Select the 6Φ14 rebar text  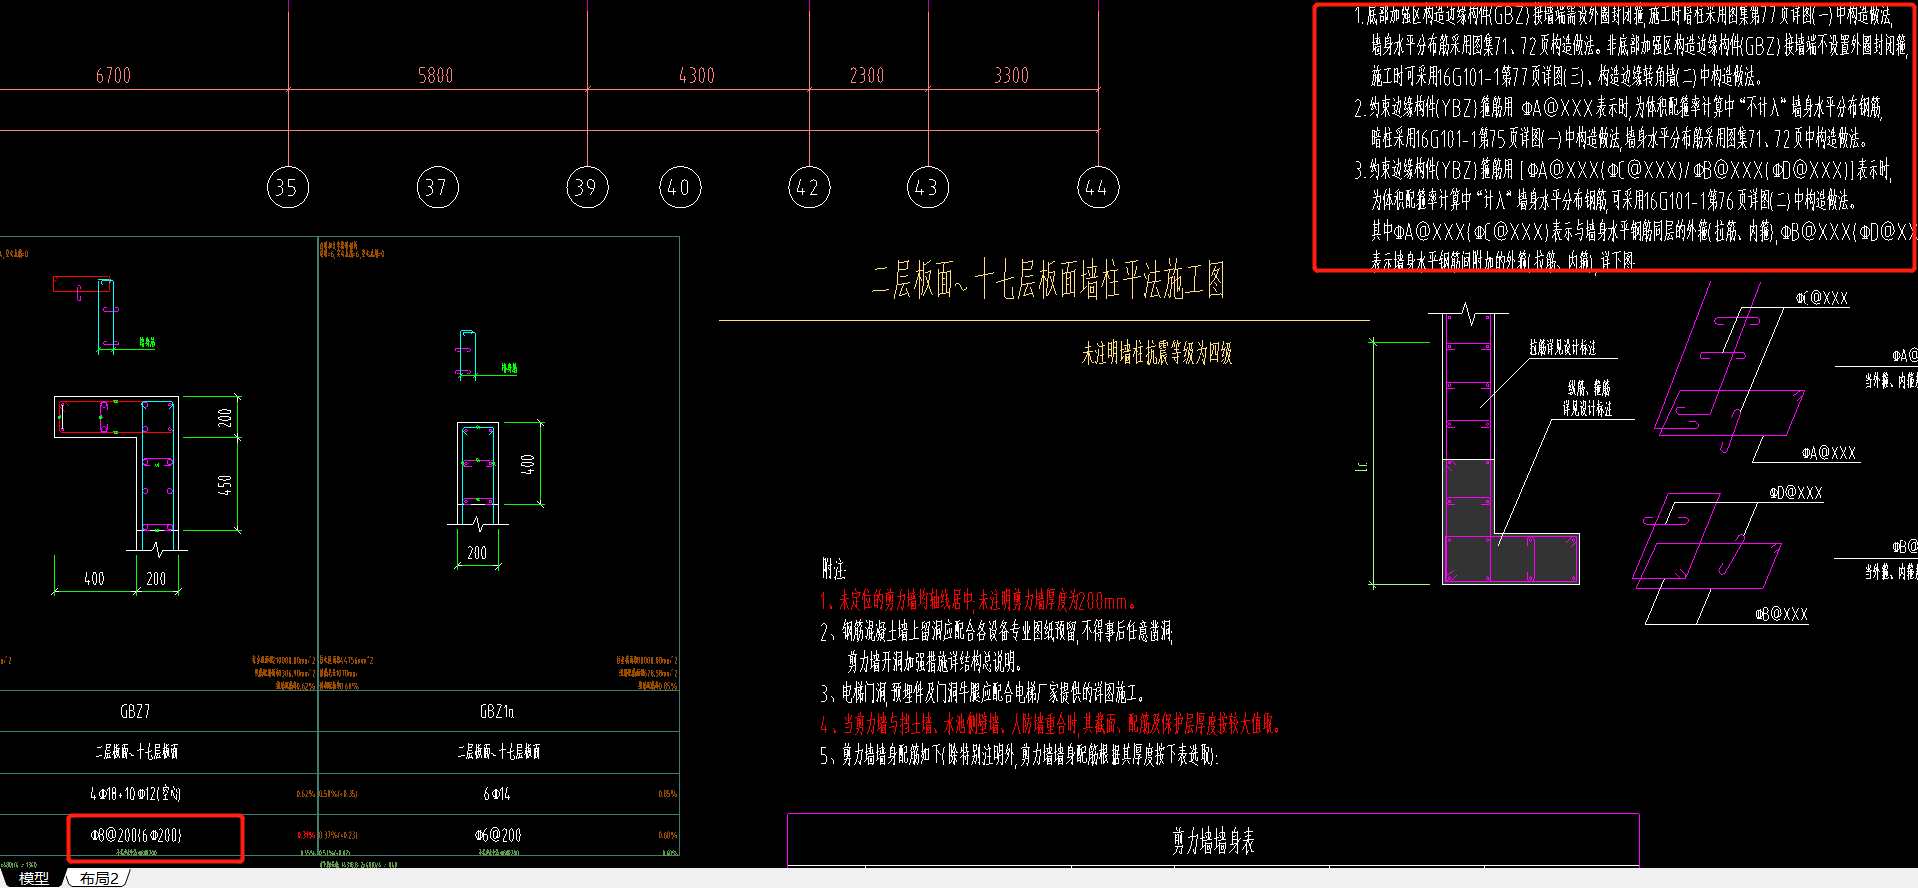click(x=497, y=794)
